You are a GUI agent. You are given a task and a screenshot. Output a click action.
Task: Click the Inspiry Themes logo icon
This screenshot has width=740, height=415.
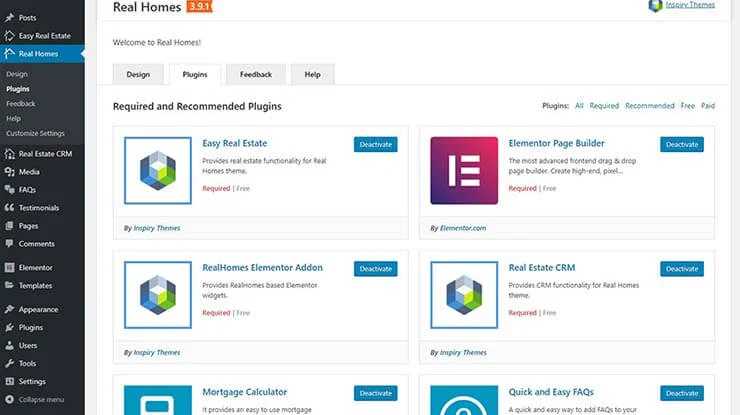656,6
